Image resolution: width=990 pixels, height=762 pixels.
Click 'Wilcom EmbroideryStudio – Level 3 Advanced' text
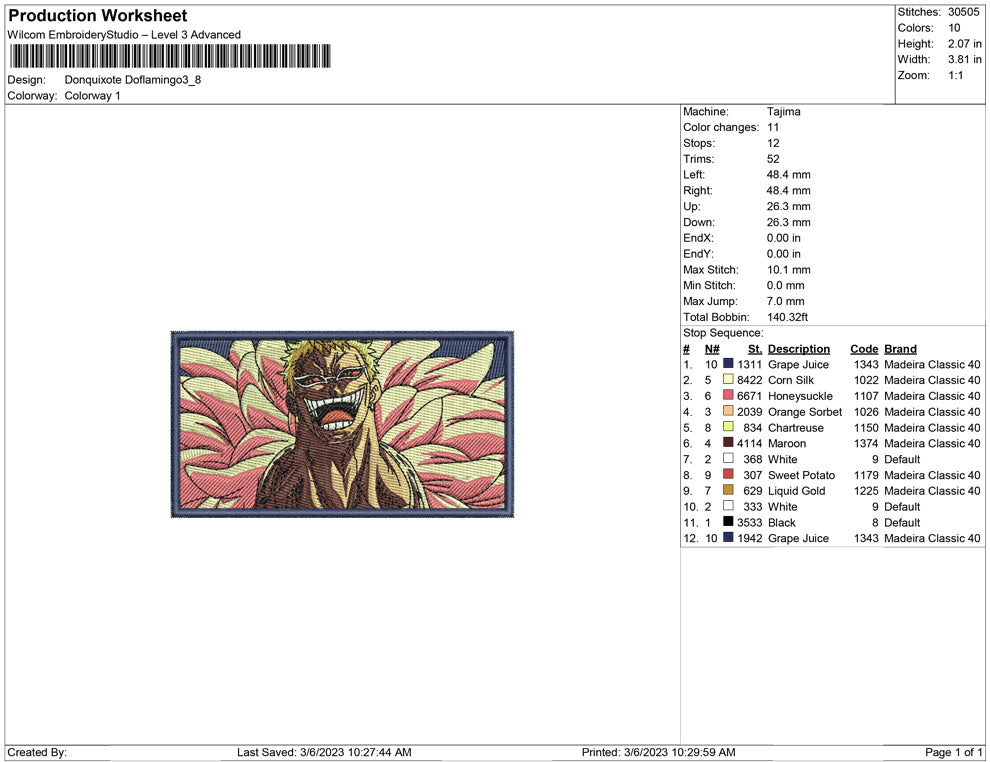click(124, 35)
